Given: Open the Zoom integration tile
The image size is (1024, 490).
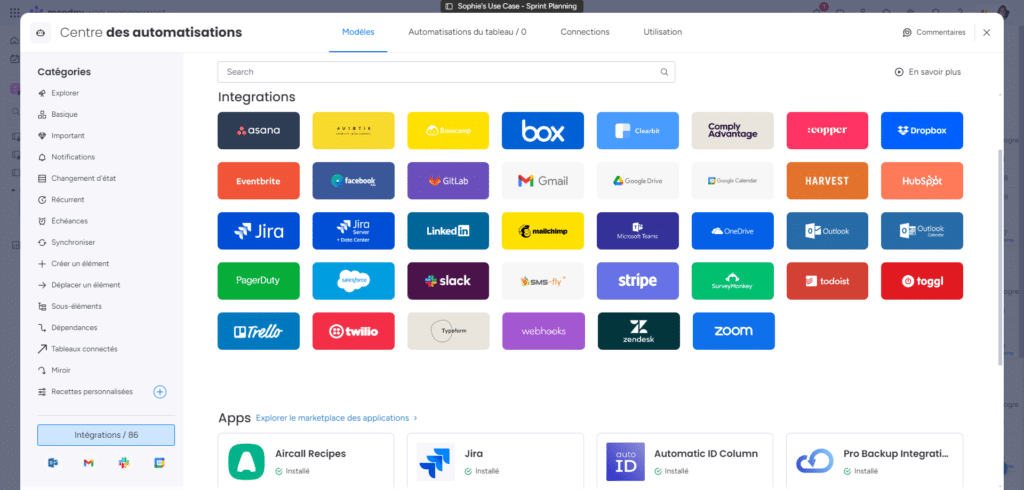Looking at the screenshot, I should click(733, 331).
